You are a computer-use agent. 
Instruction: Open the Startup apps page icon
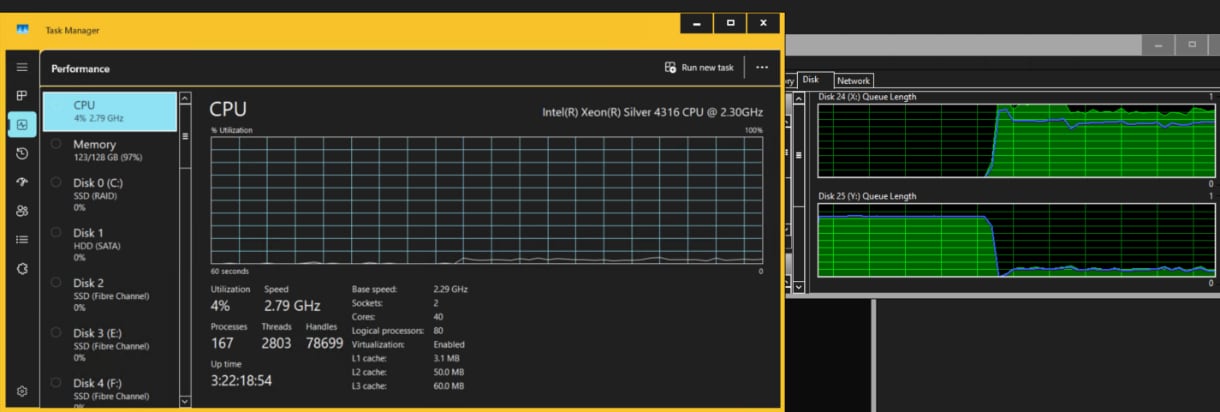pyautogui.click(x=22, y=182)
